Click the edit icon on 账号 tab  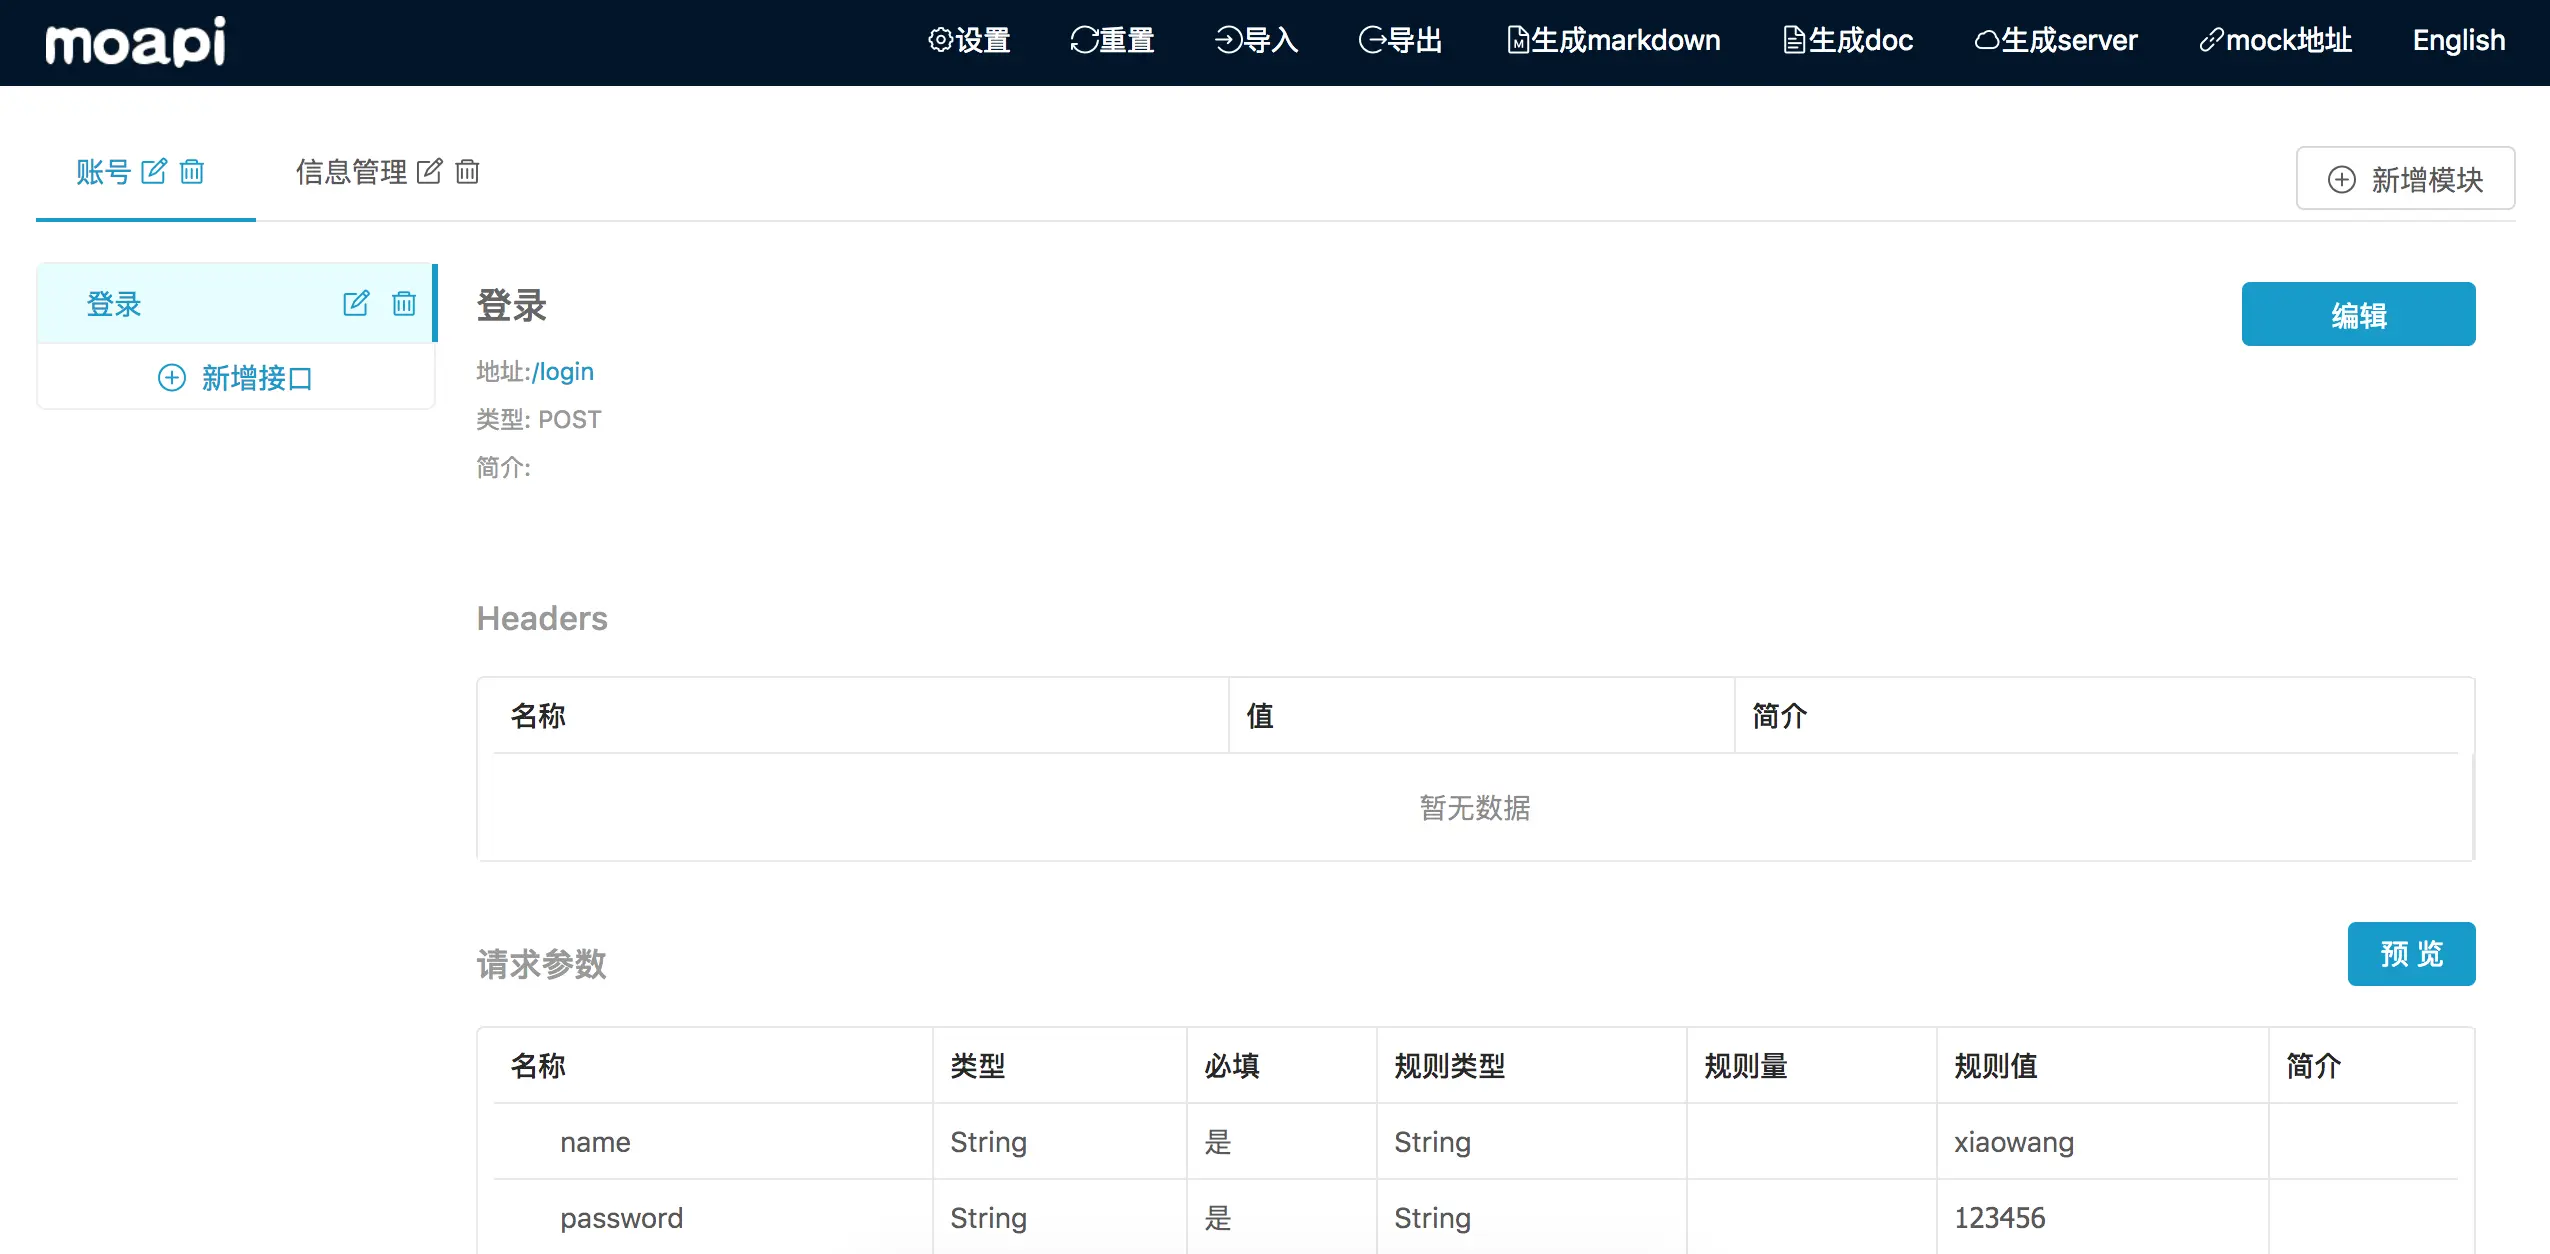[154, 171]
